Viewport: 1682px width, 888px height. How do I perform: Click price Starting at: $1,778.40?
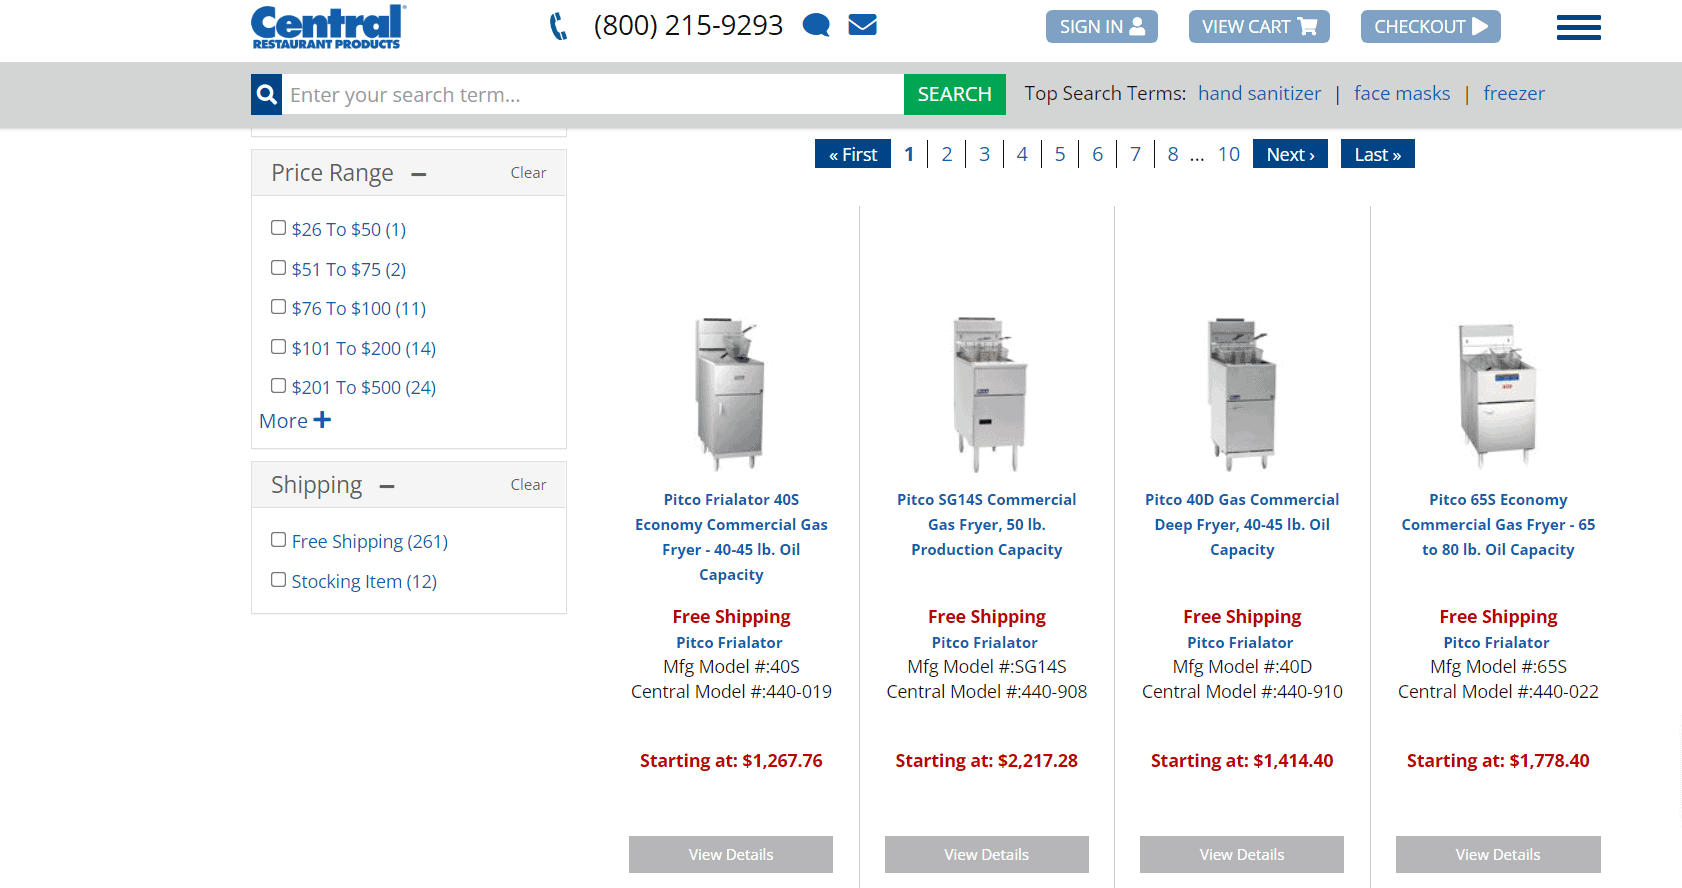click(x=1498, y=761)
